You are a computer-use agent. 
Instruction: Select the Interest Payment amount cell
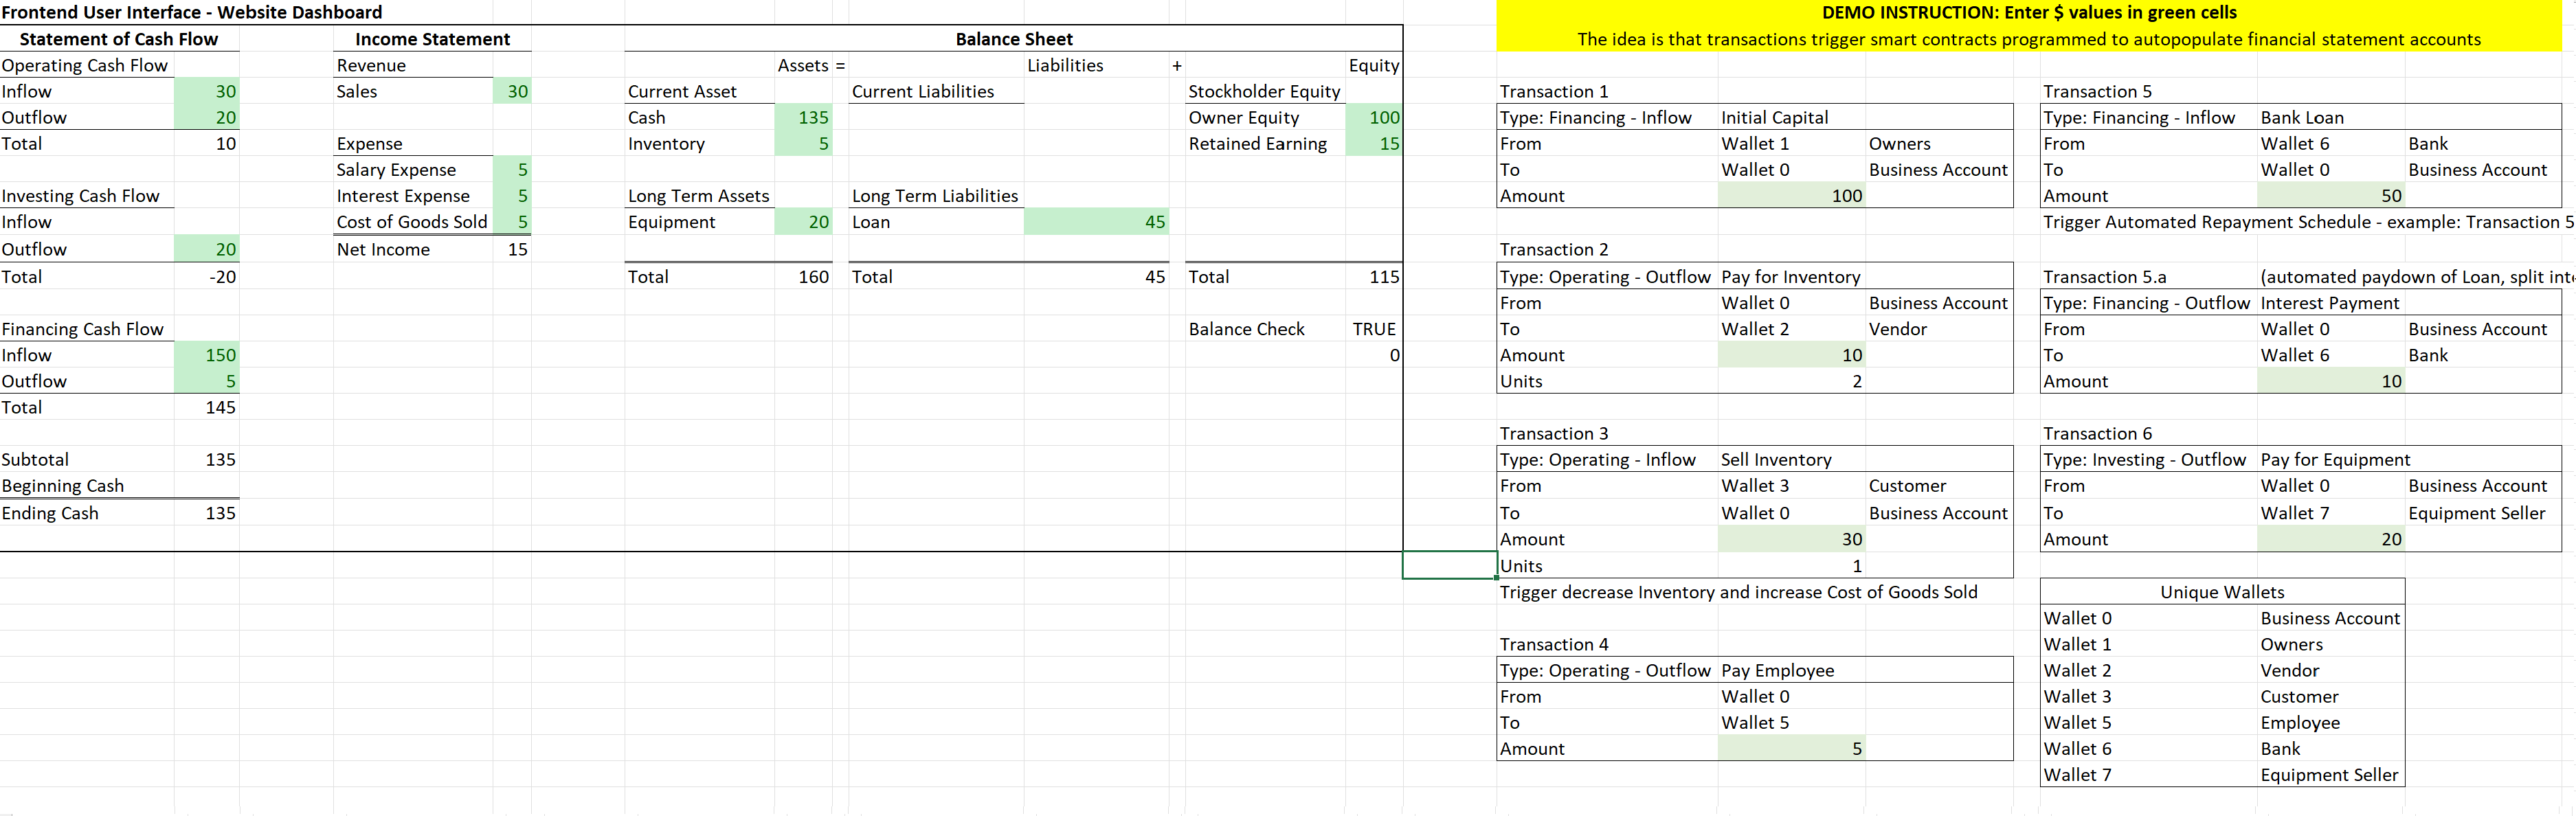tap(2331, 381)
